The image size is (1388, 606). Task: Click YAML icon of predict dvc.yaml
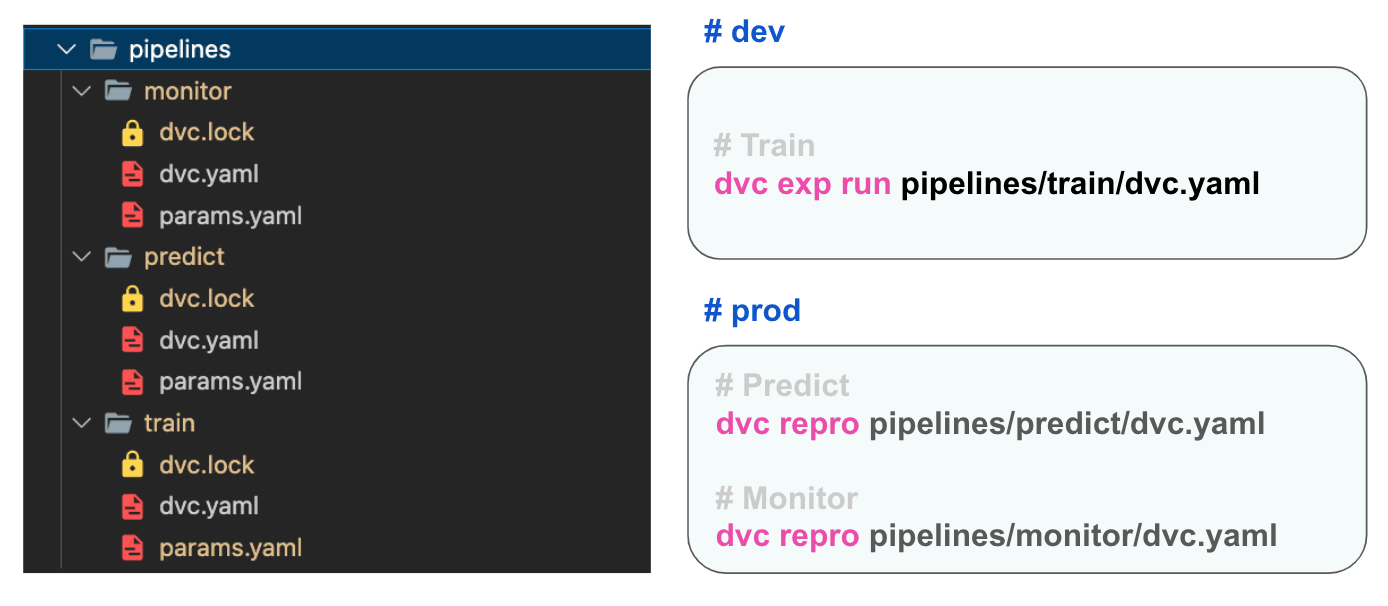pos(132,340)
